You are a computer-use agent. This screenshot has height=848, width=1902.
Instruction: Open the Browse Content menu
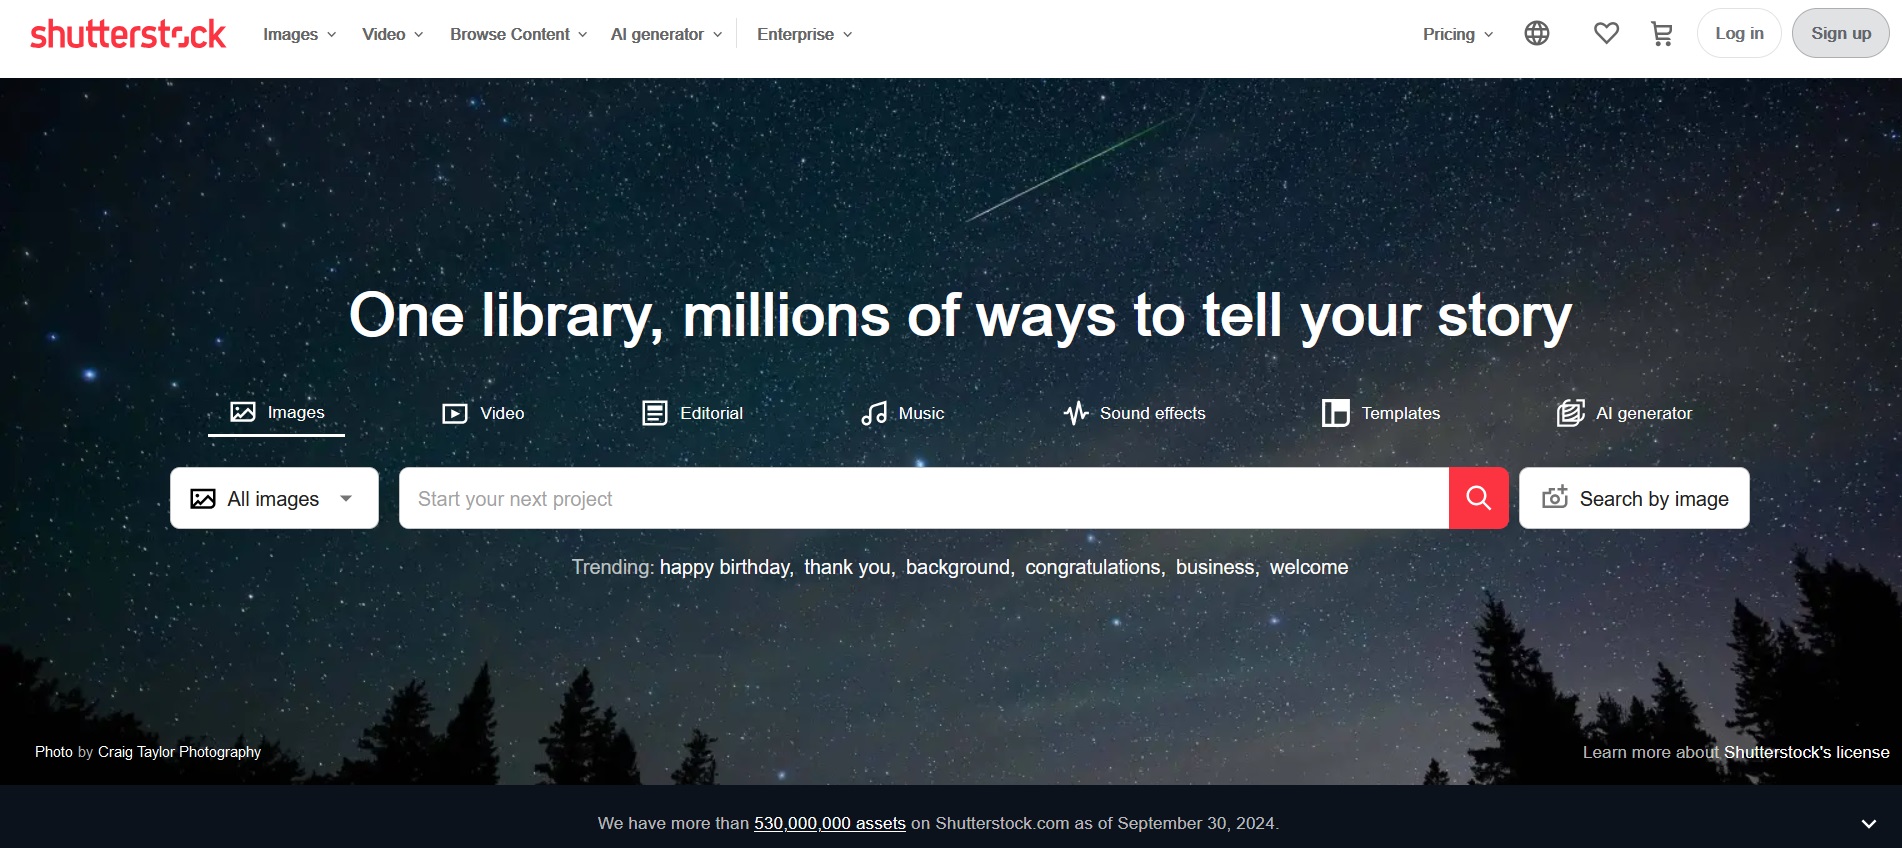(518, 34)
